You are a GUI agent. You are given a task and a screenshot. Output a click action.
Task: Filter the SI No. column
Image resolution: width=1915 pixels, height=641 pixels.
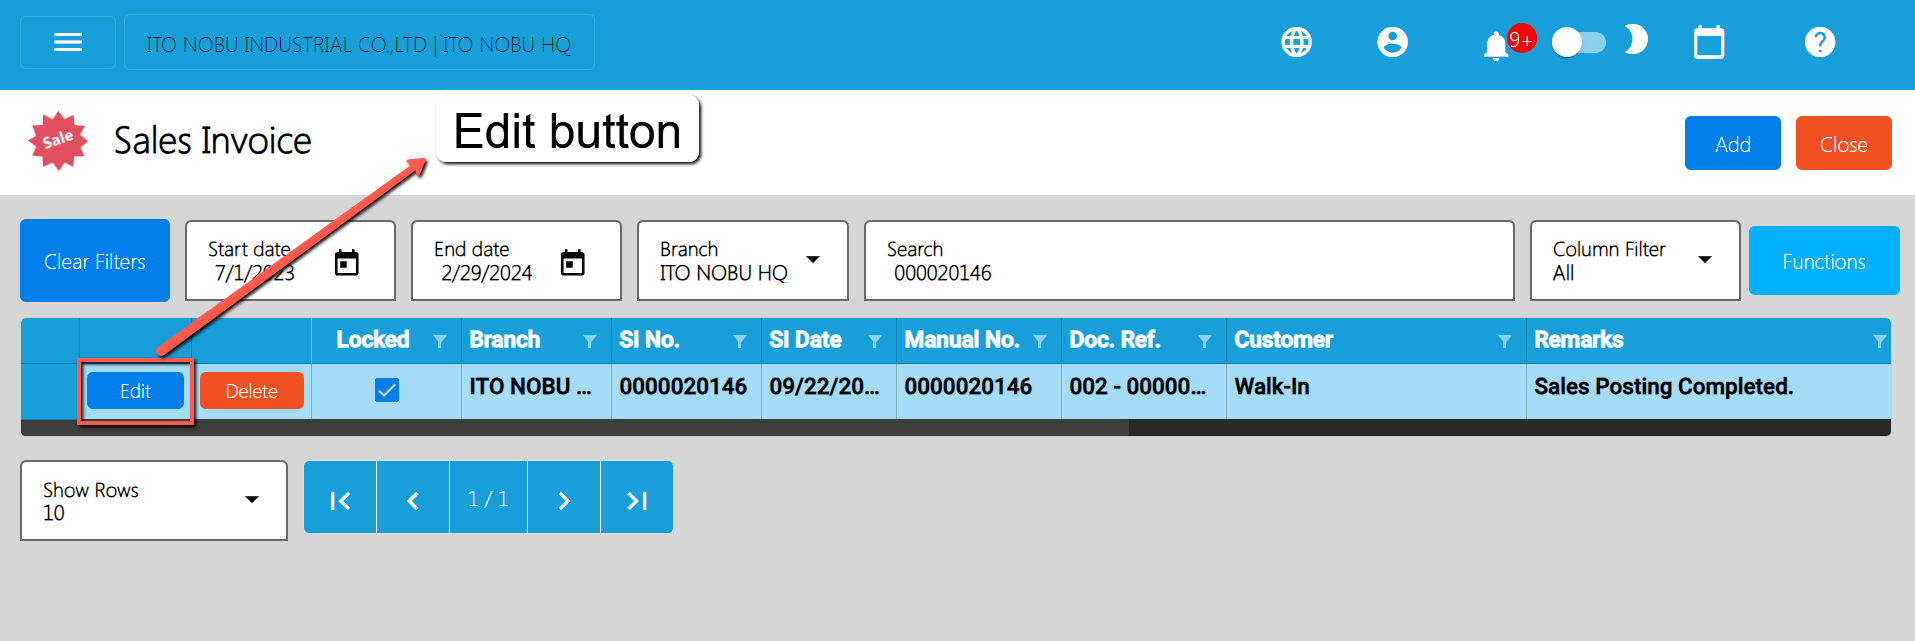pos(739,342)
